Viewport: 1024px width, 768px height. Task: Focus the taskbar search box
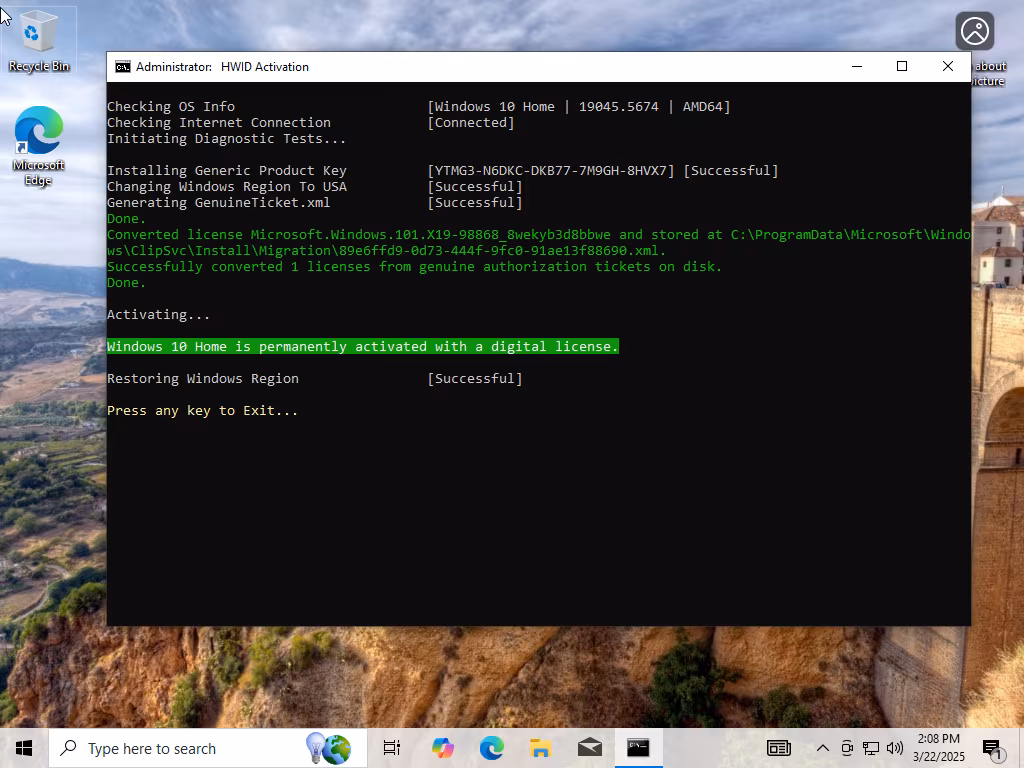[207, 748]
